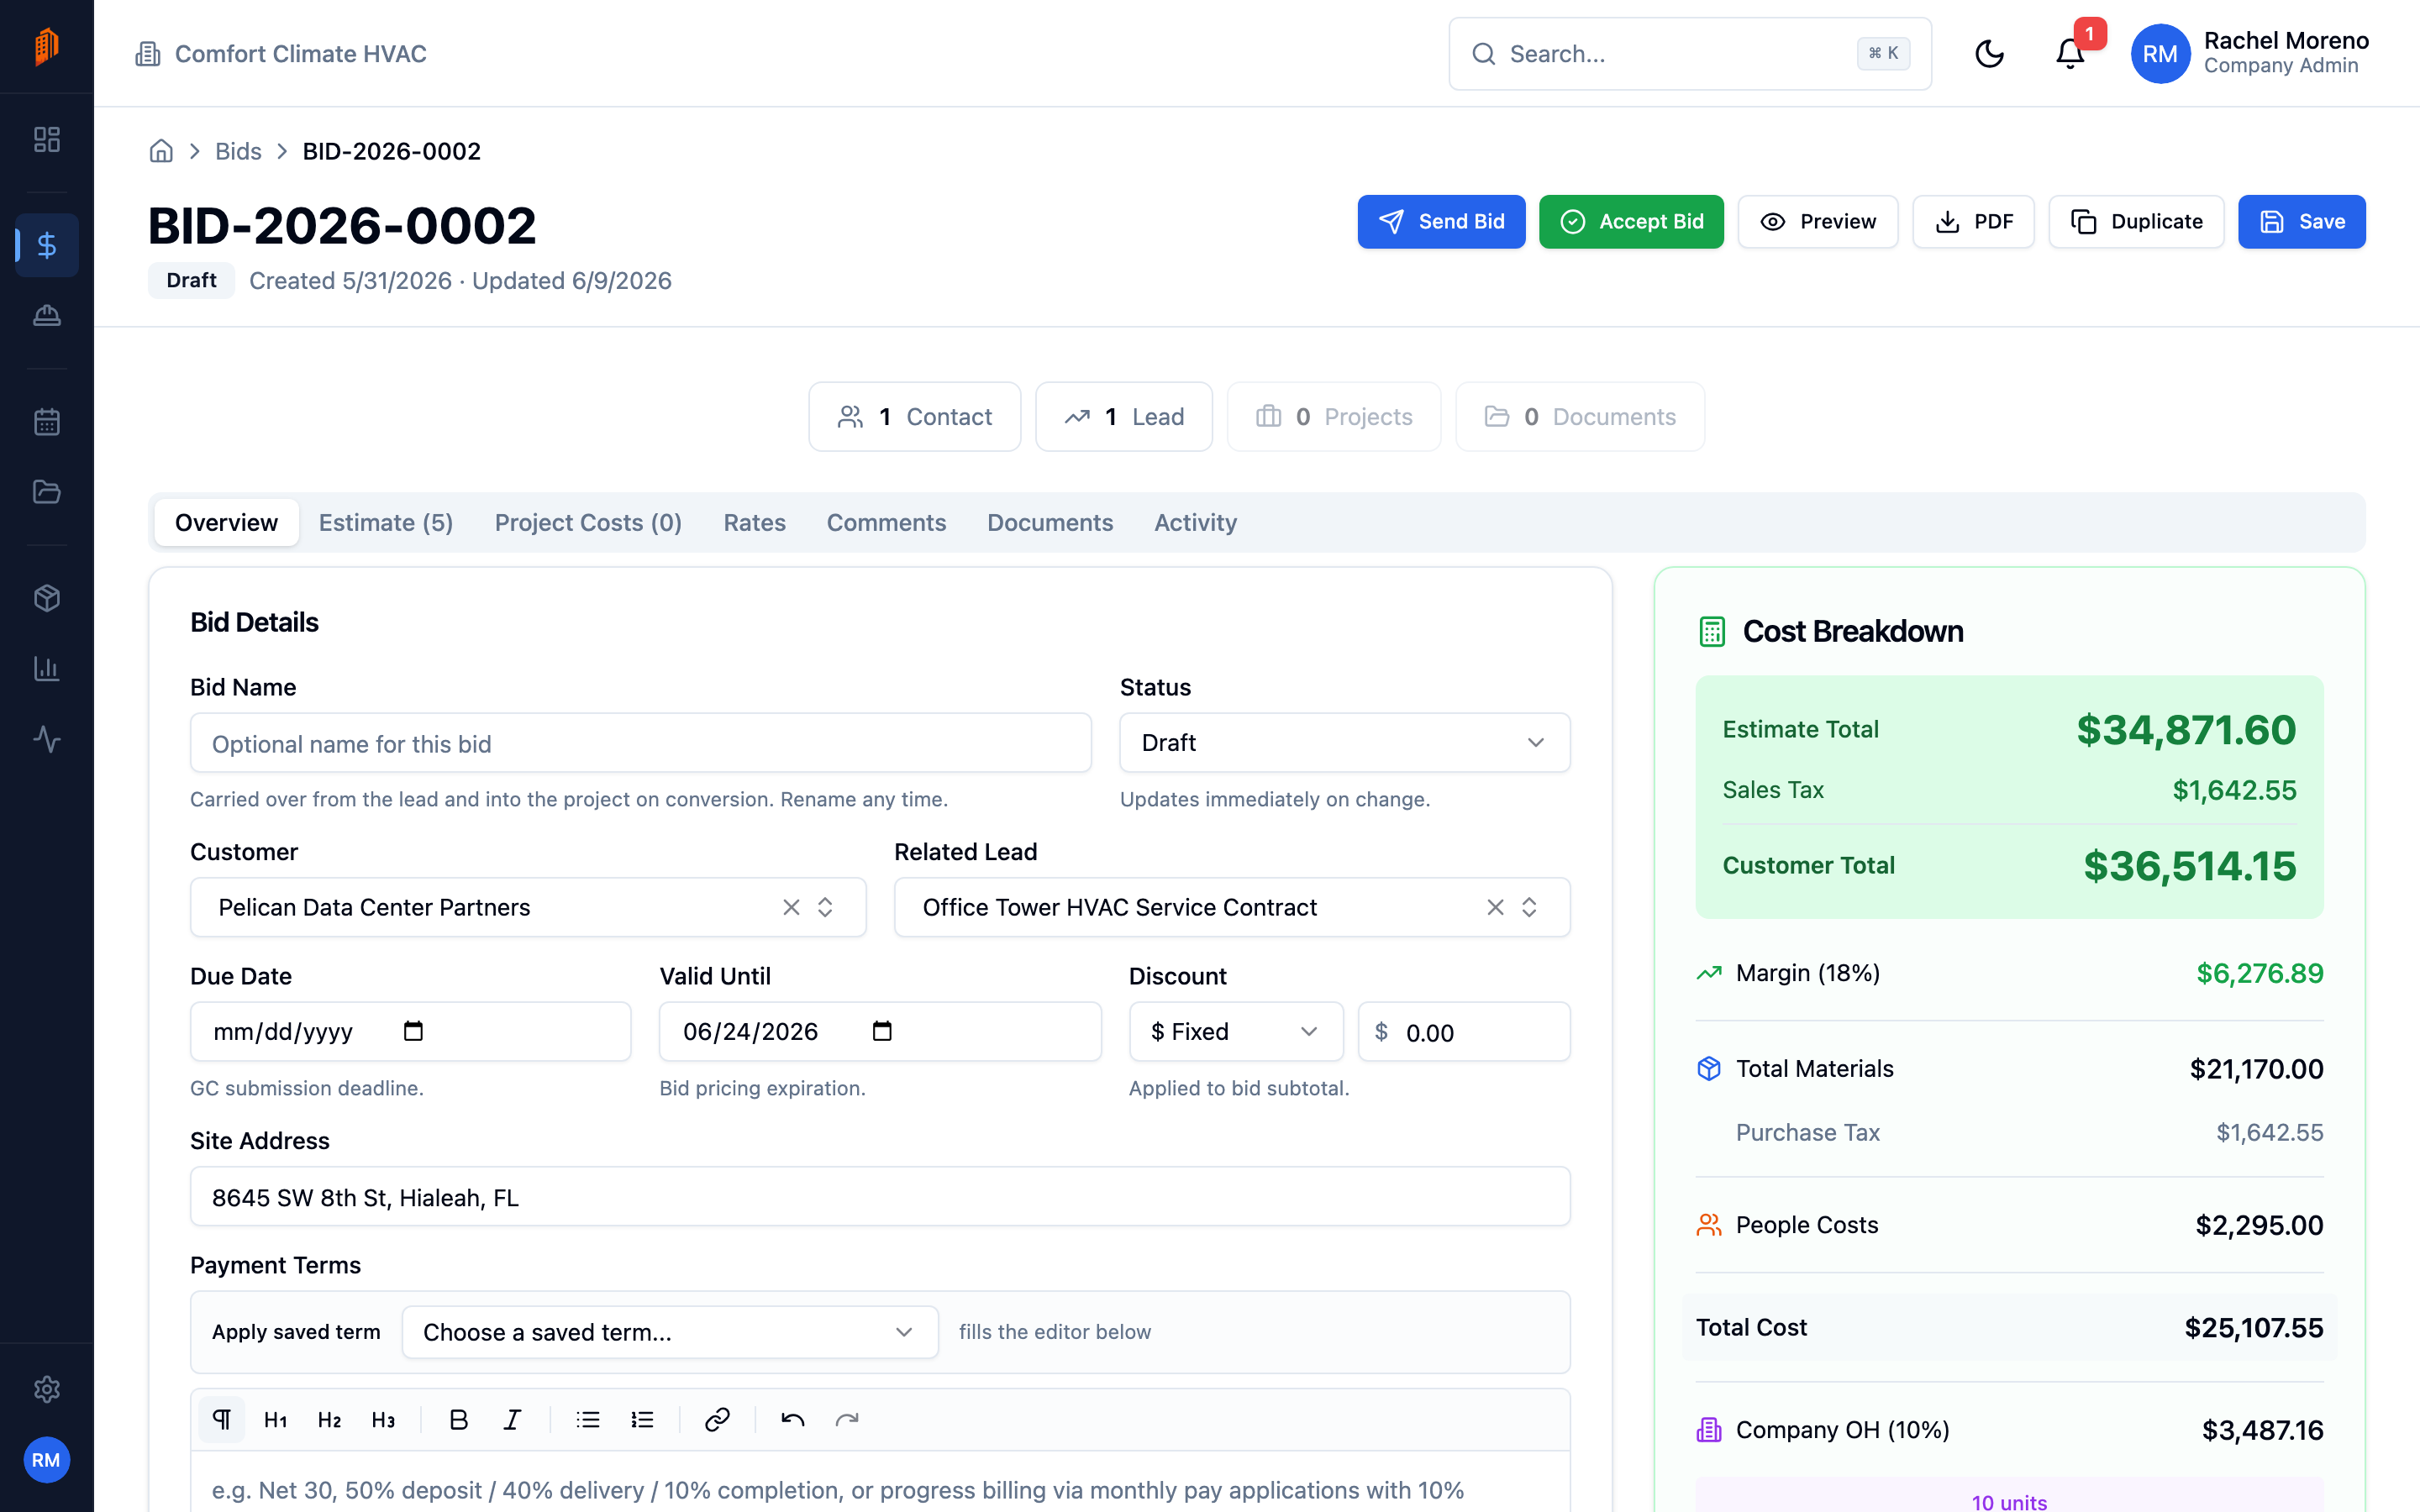Screen dimensions: 2420x1512
Task: Click the Send Bid button
Action: (1441, 221)
